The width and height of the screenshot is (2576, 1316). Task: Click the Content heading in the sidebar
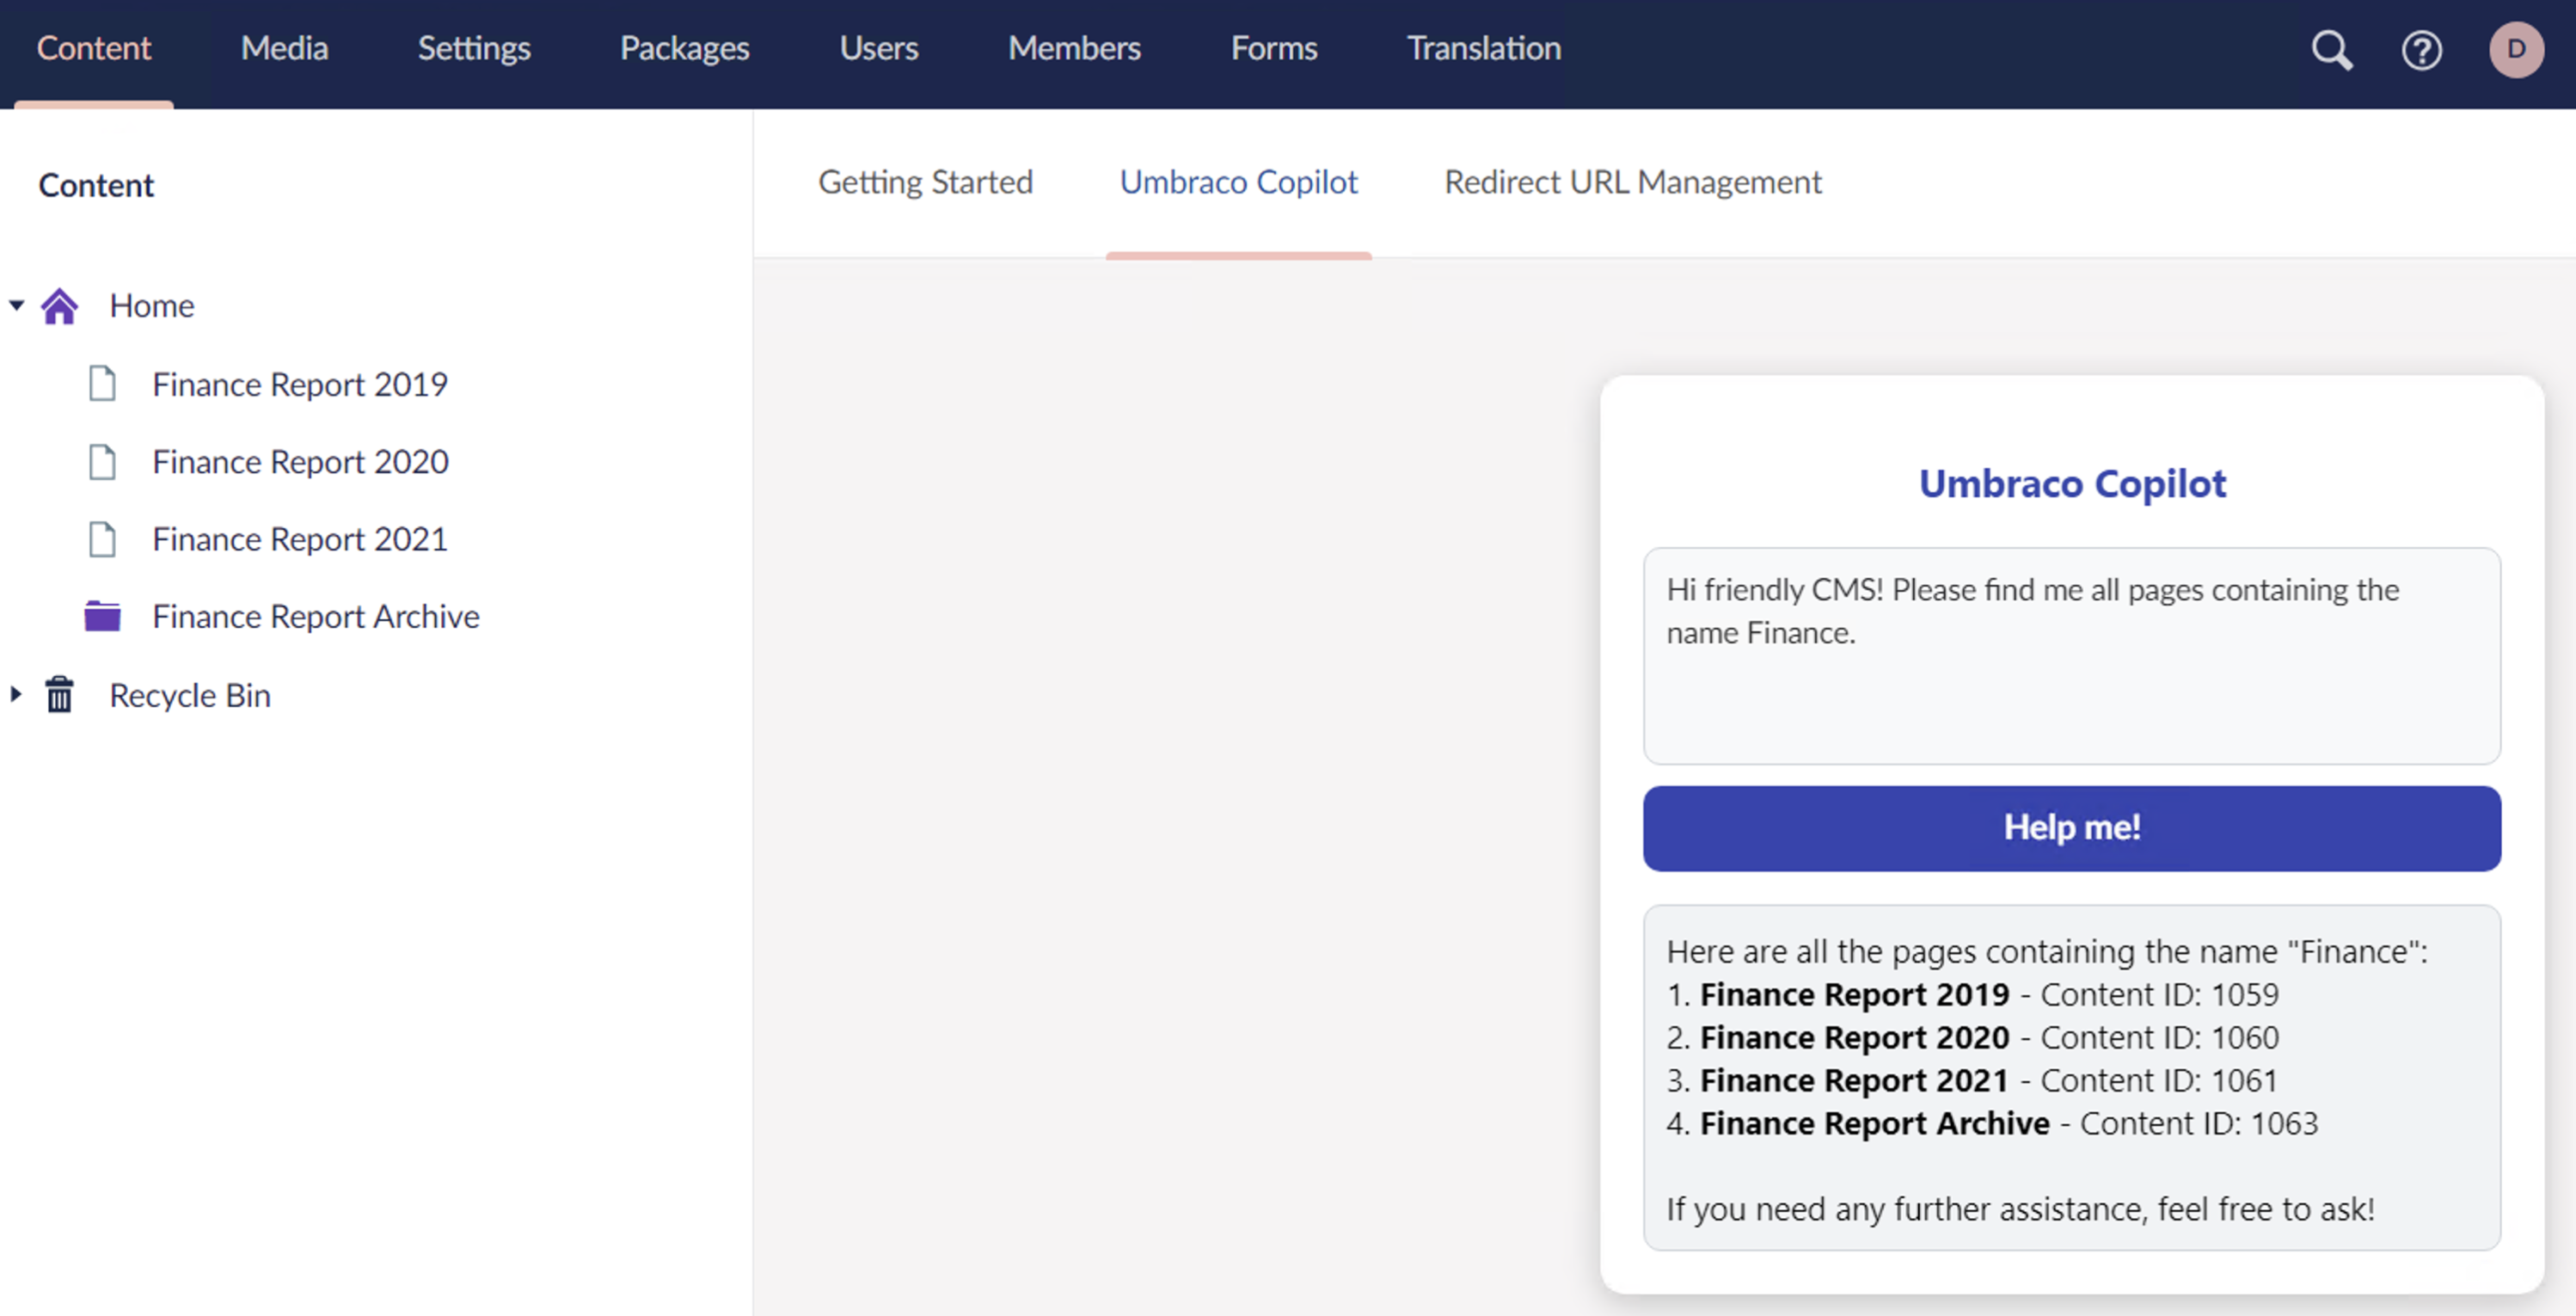pos(96,185)
